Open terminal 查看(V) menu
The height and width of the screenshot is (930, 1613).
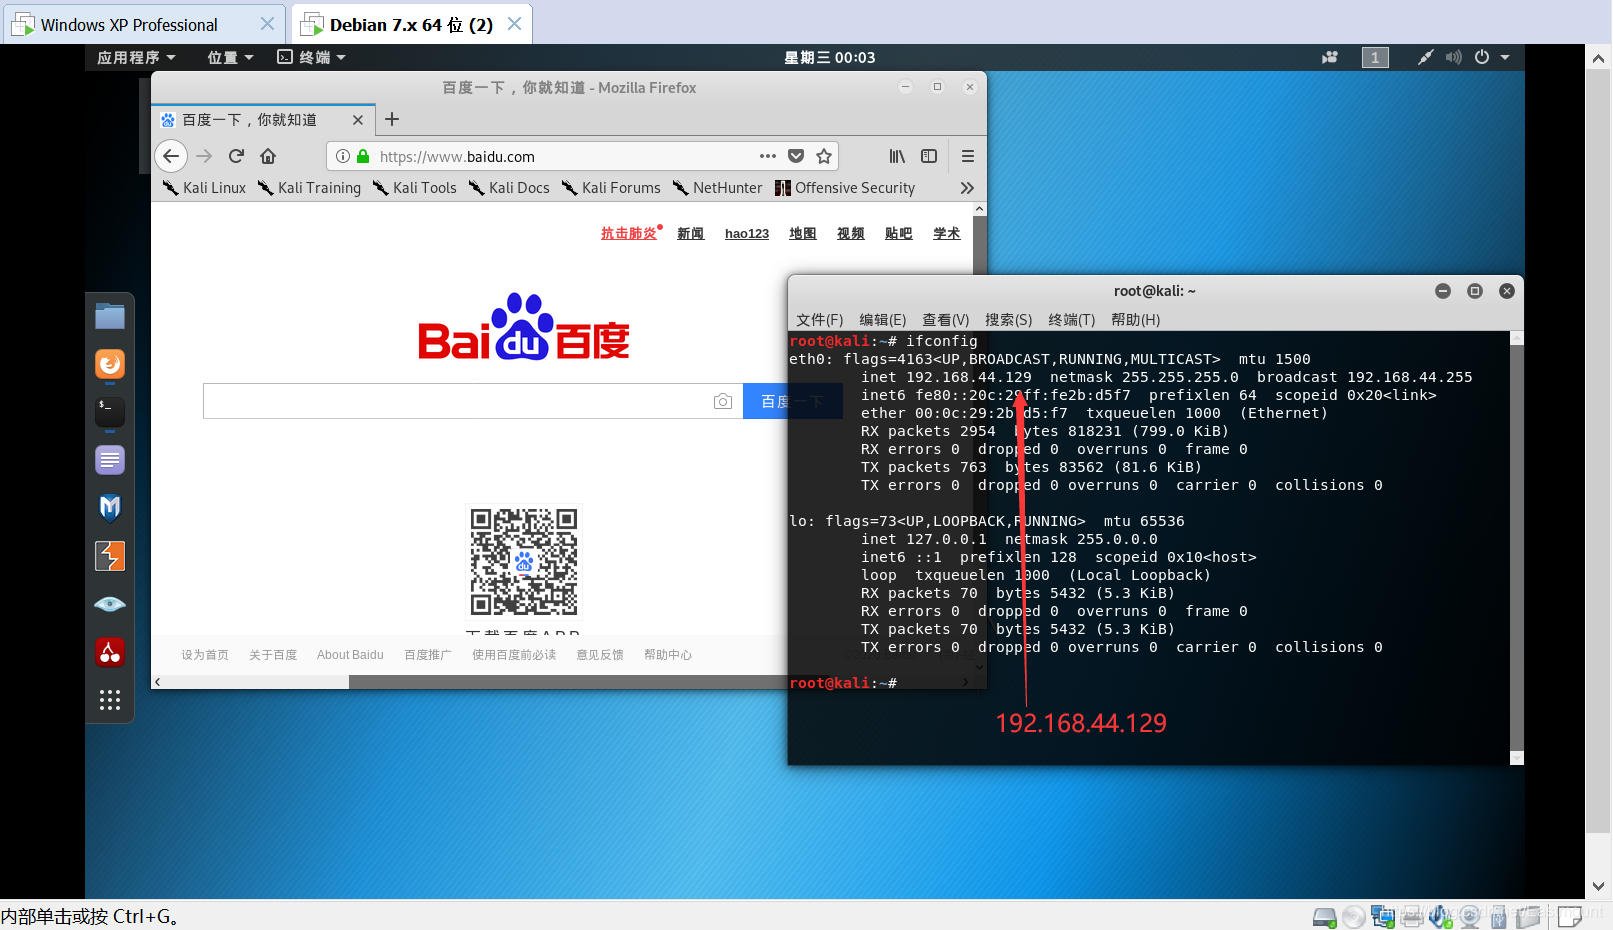[x=946, y=320]
